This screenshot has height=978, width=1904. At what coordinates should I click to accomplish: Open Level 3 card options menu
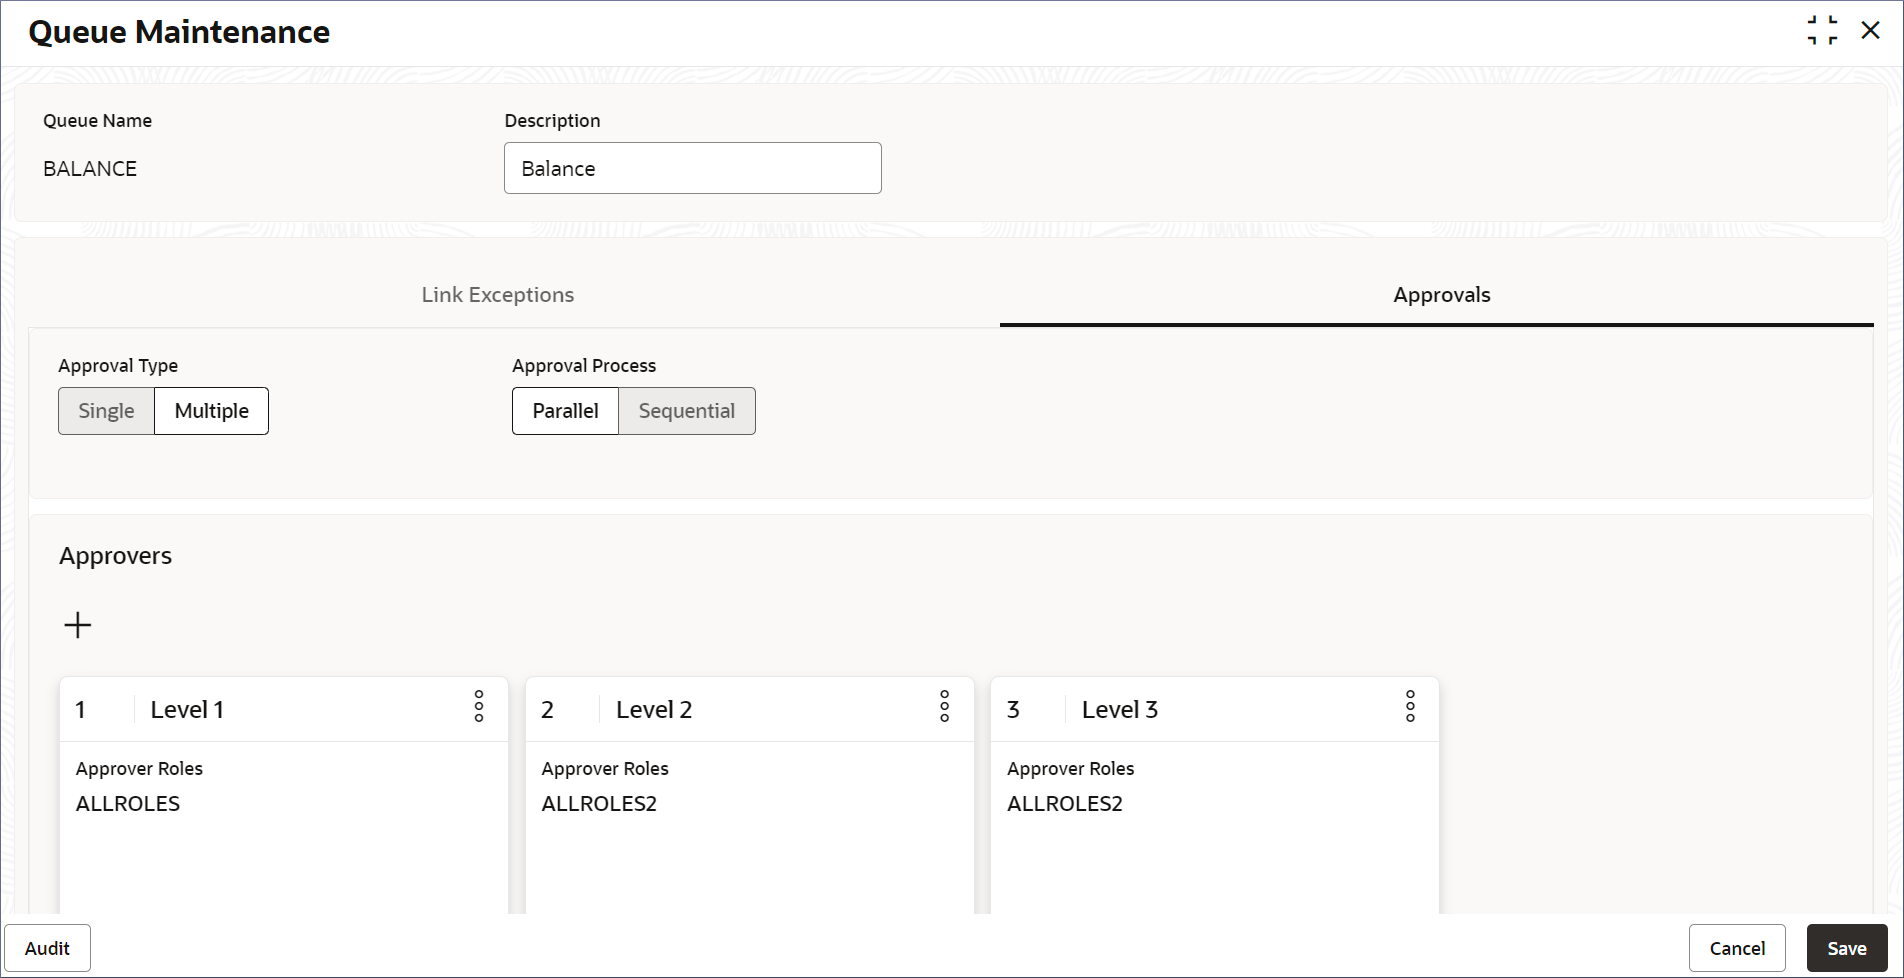click(1410, 706)
